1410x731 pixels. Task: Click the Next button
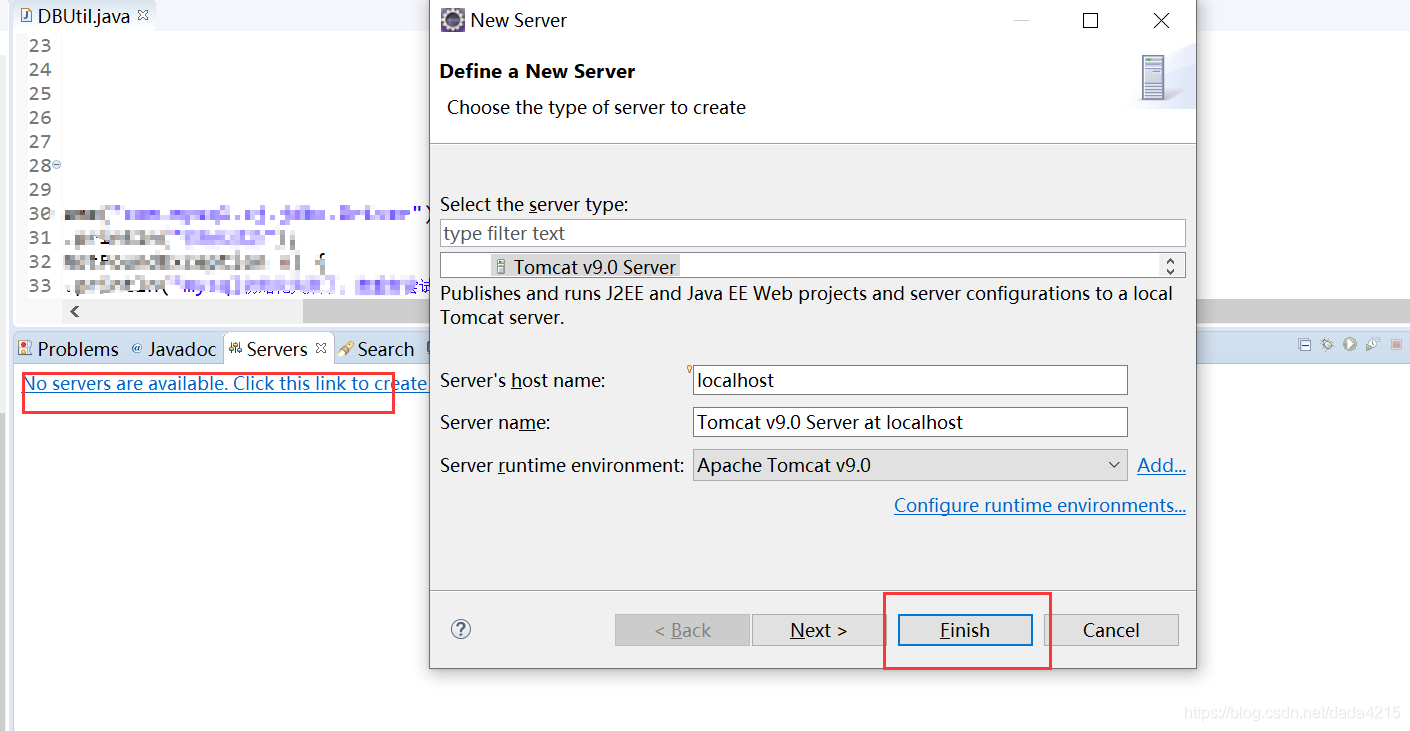pyautogui.click(x=818, y=630)
